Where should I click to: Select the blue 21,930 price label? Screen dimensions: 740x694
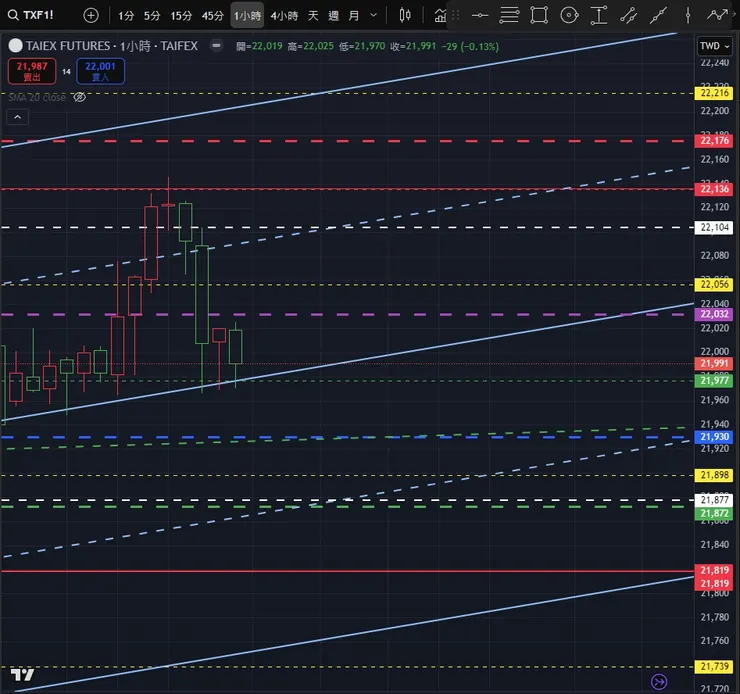[714, 437]
